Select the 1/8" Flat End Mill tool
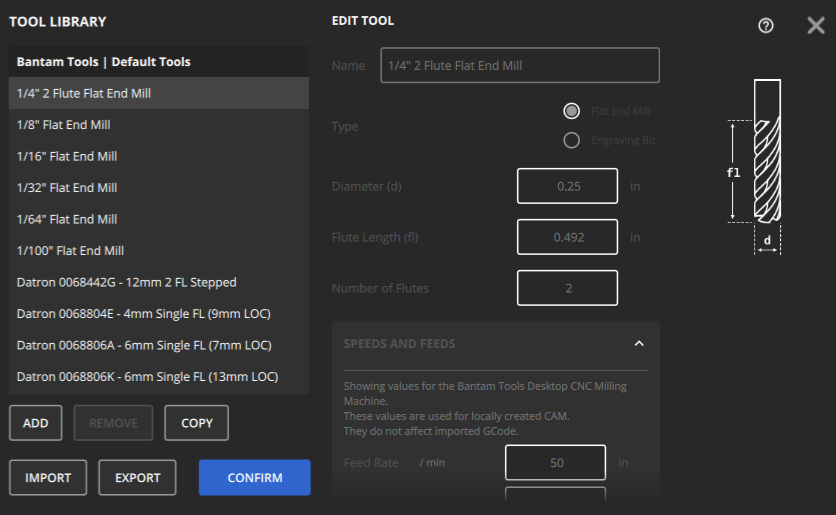This screenshot has width=836, height=515. click(x=159, y=125)
